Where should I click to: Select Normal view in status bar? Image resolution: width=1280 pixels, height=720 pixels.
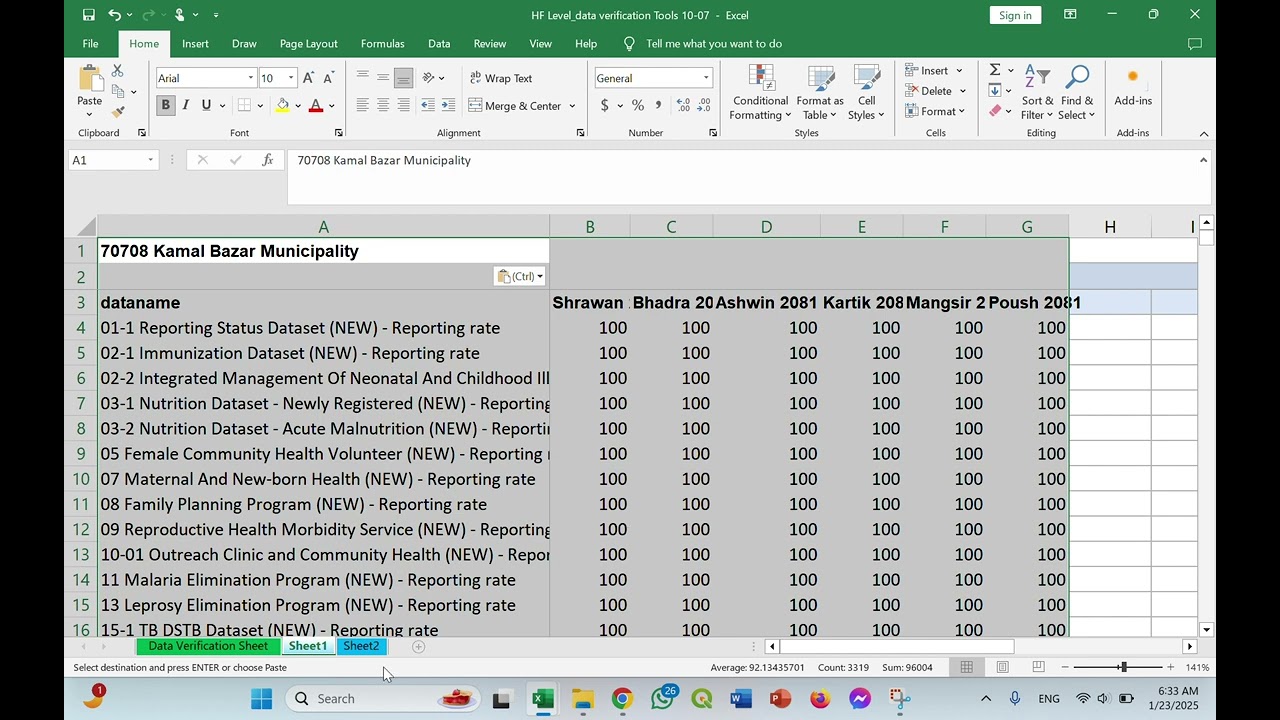966,667
